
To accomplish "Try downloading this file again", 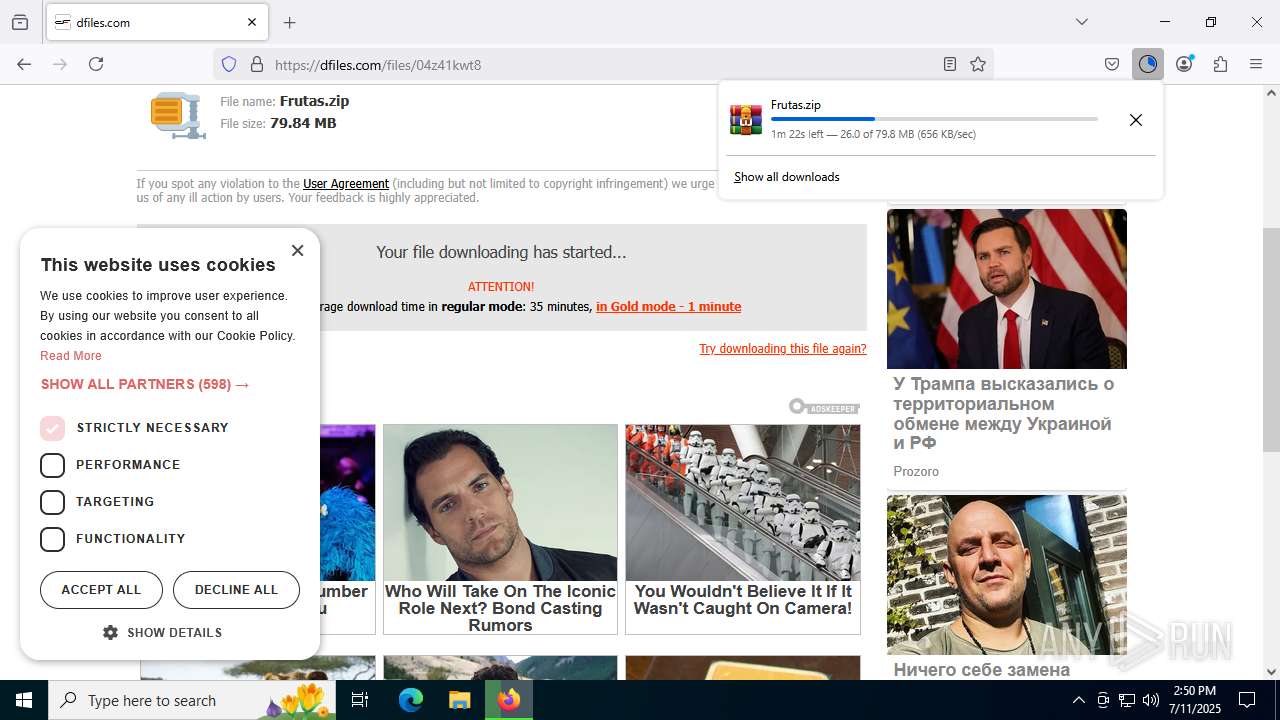I will [783, 349].
